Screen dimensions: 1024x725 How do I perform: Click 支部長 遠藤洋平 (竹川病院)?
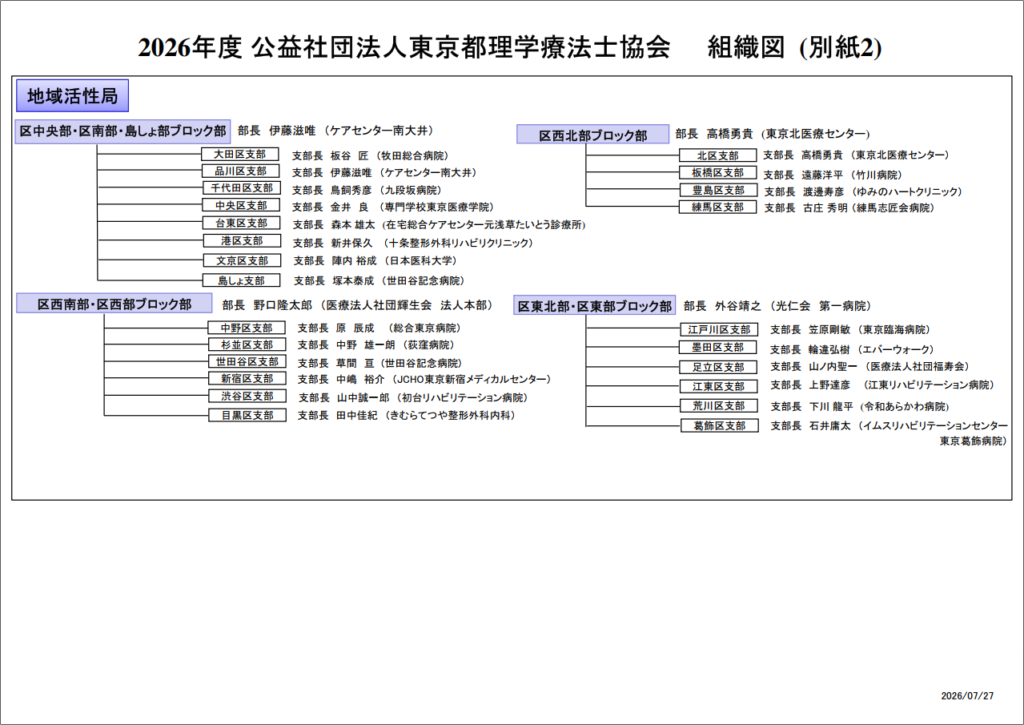(x=833, y=175)
